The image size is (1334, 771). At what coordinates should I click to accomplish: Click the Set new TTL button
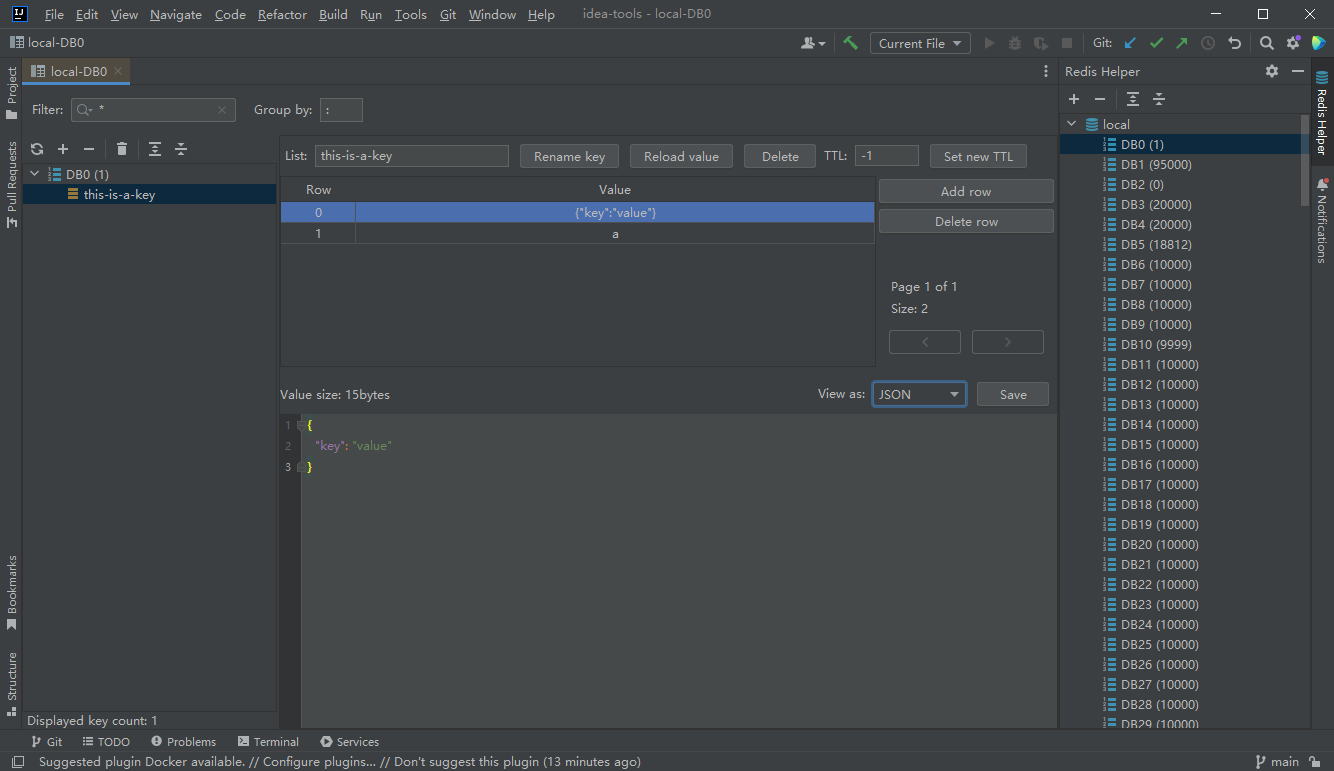(978, 156)
